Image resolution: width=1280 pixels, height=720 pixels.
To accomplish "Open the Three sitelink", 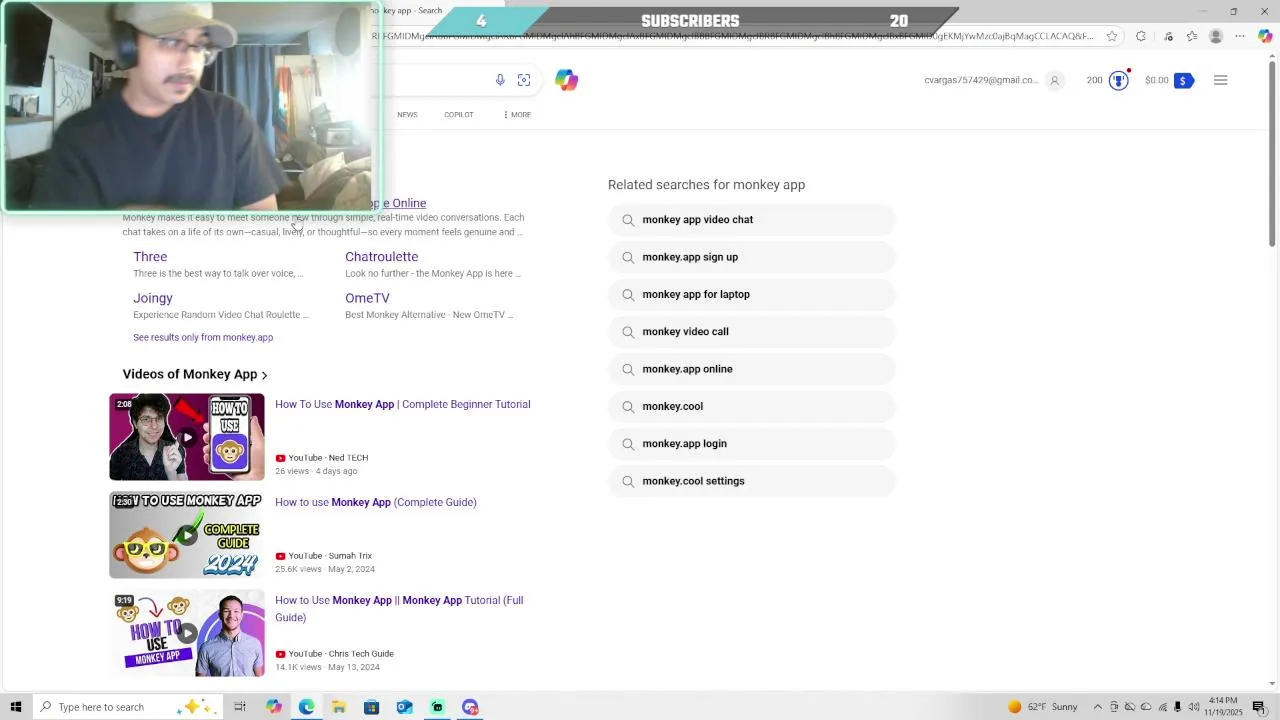I will point(150,257).
